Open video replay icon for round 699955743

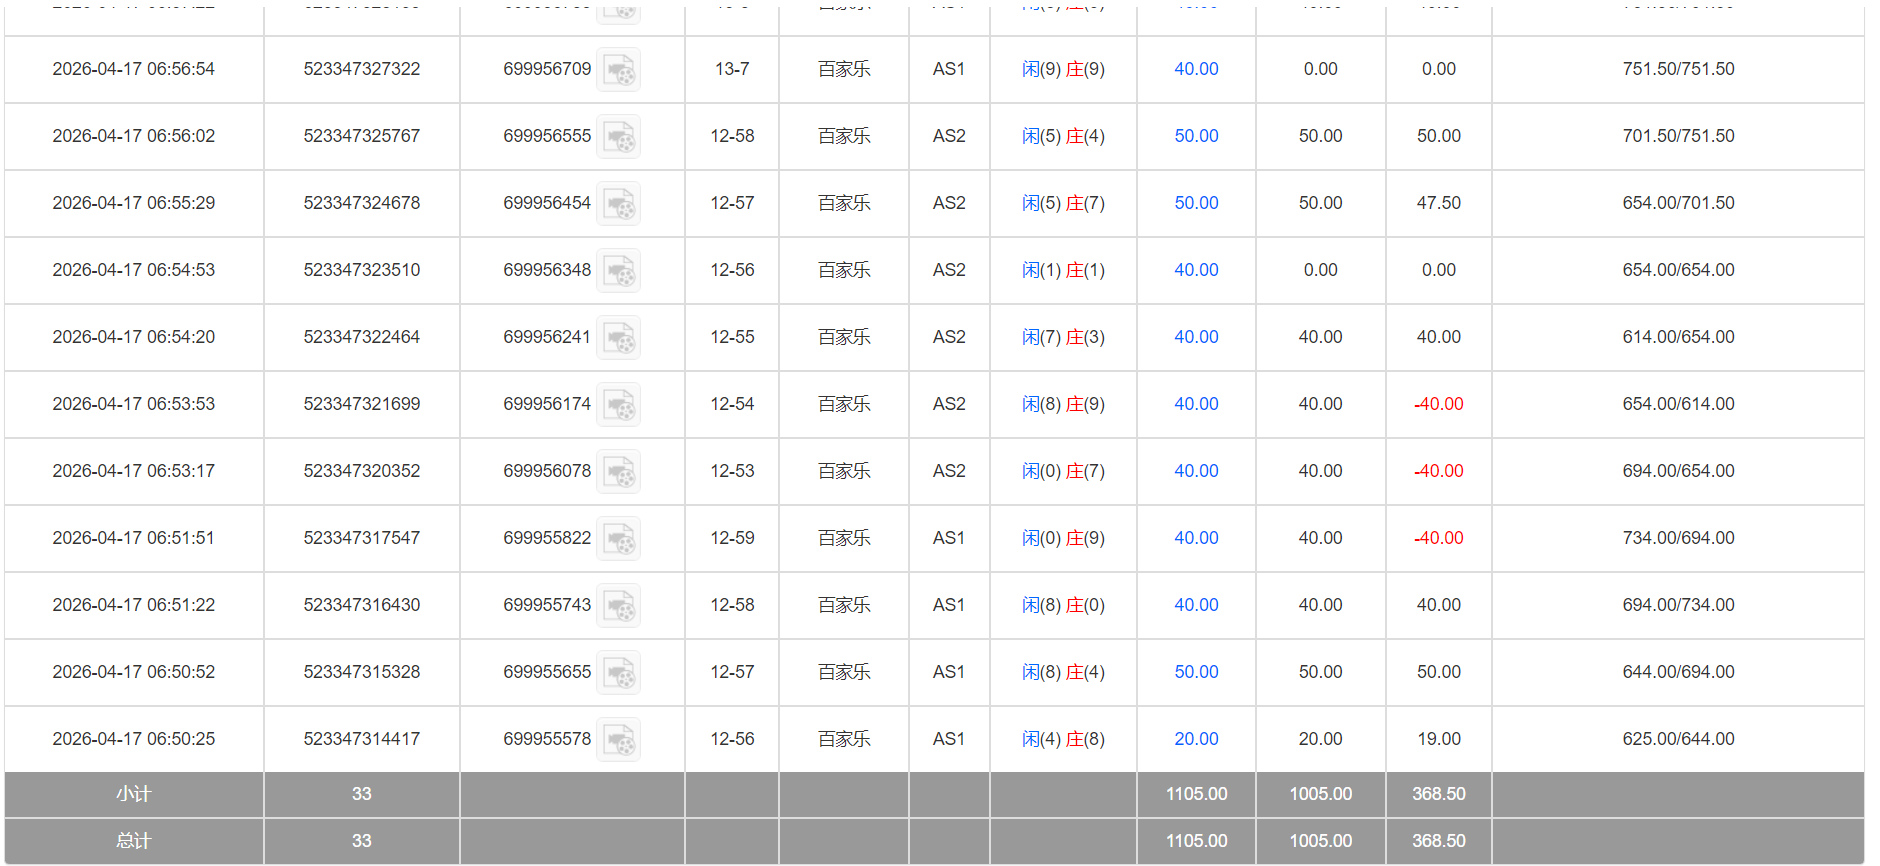(x=618, y=606)
